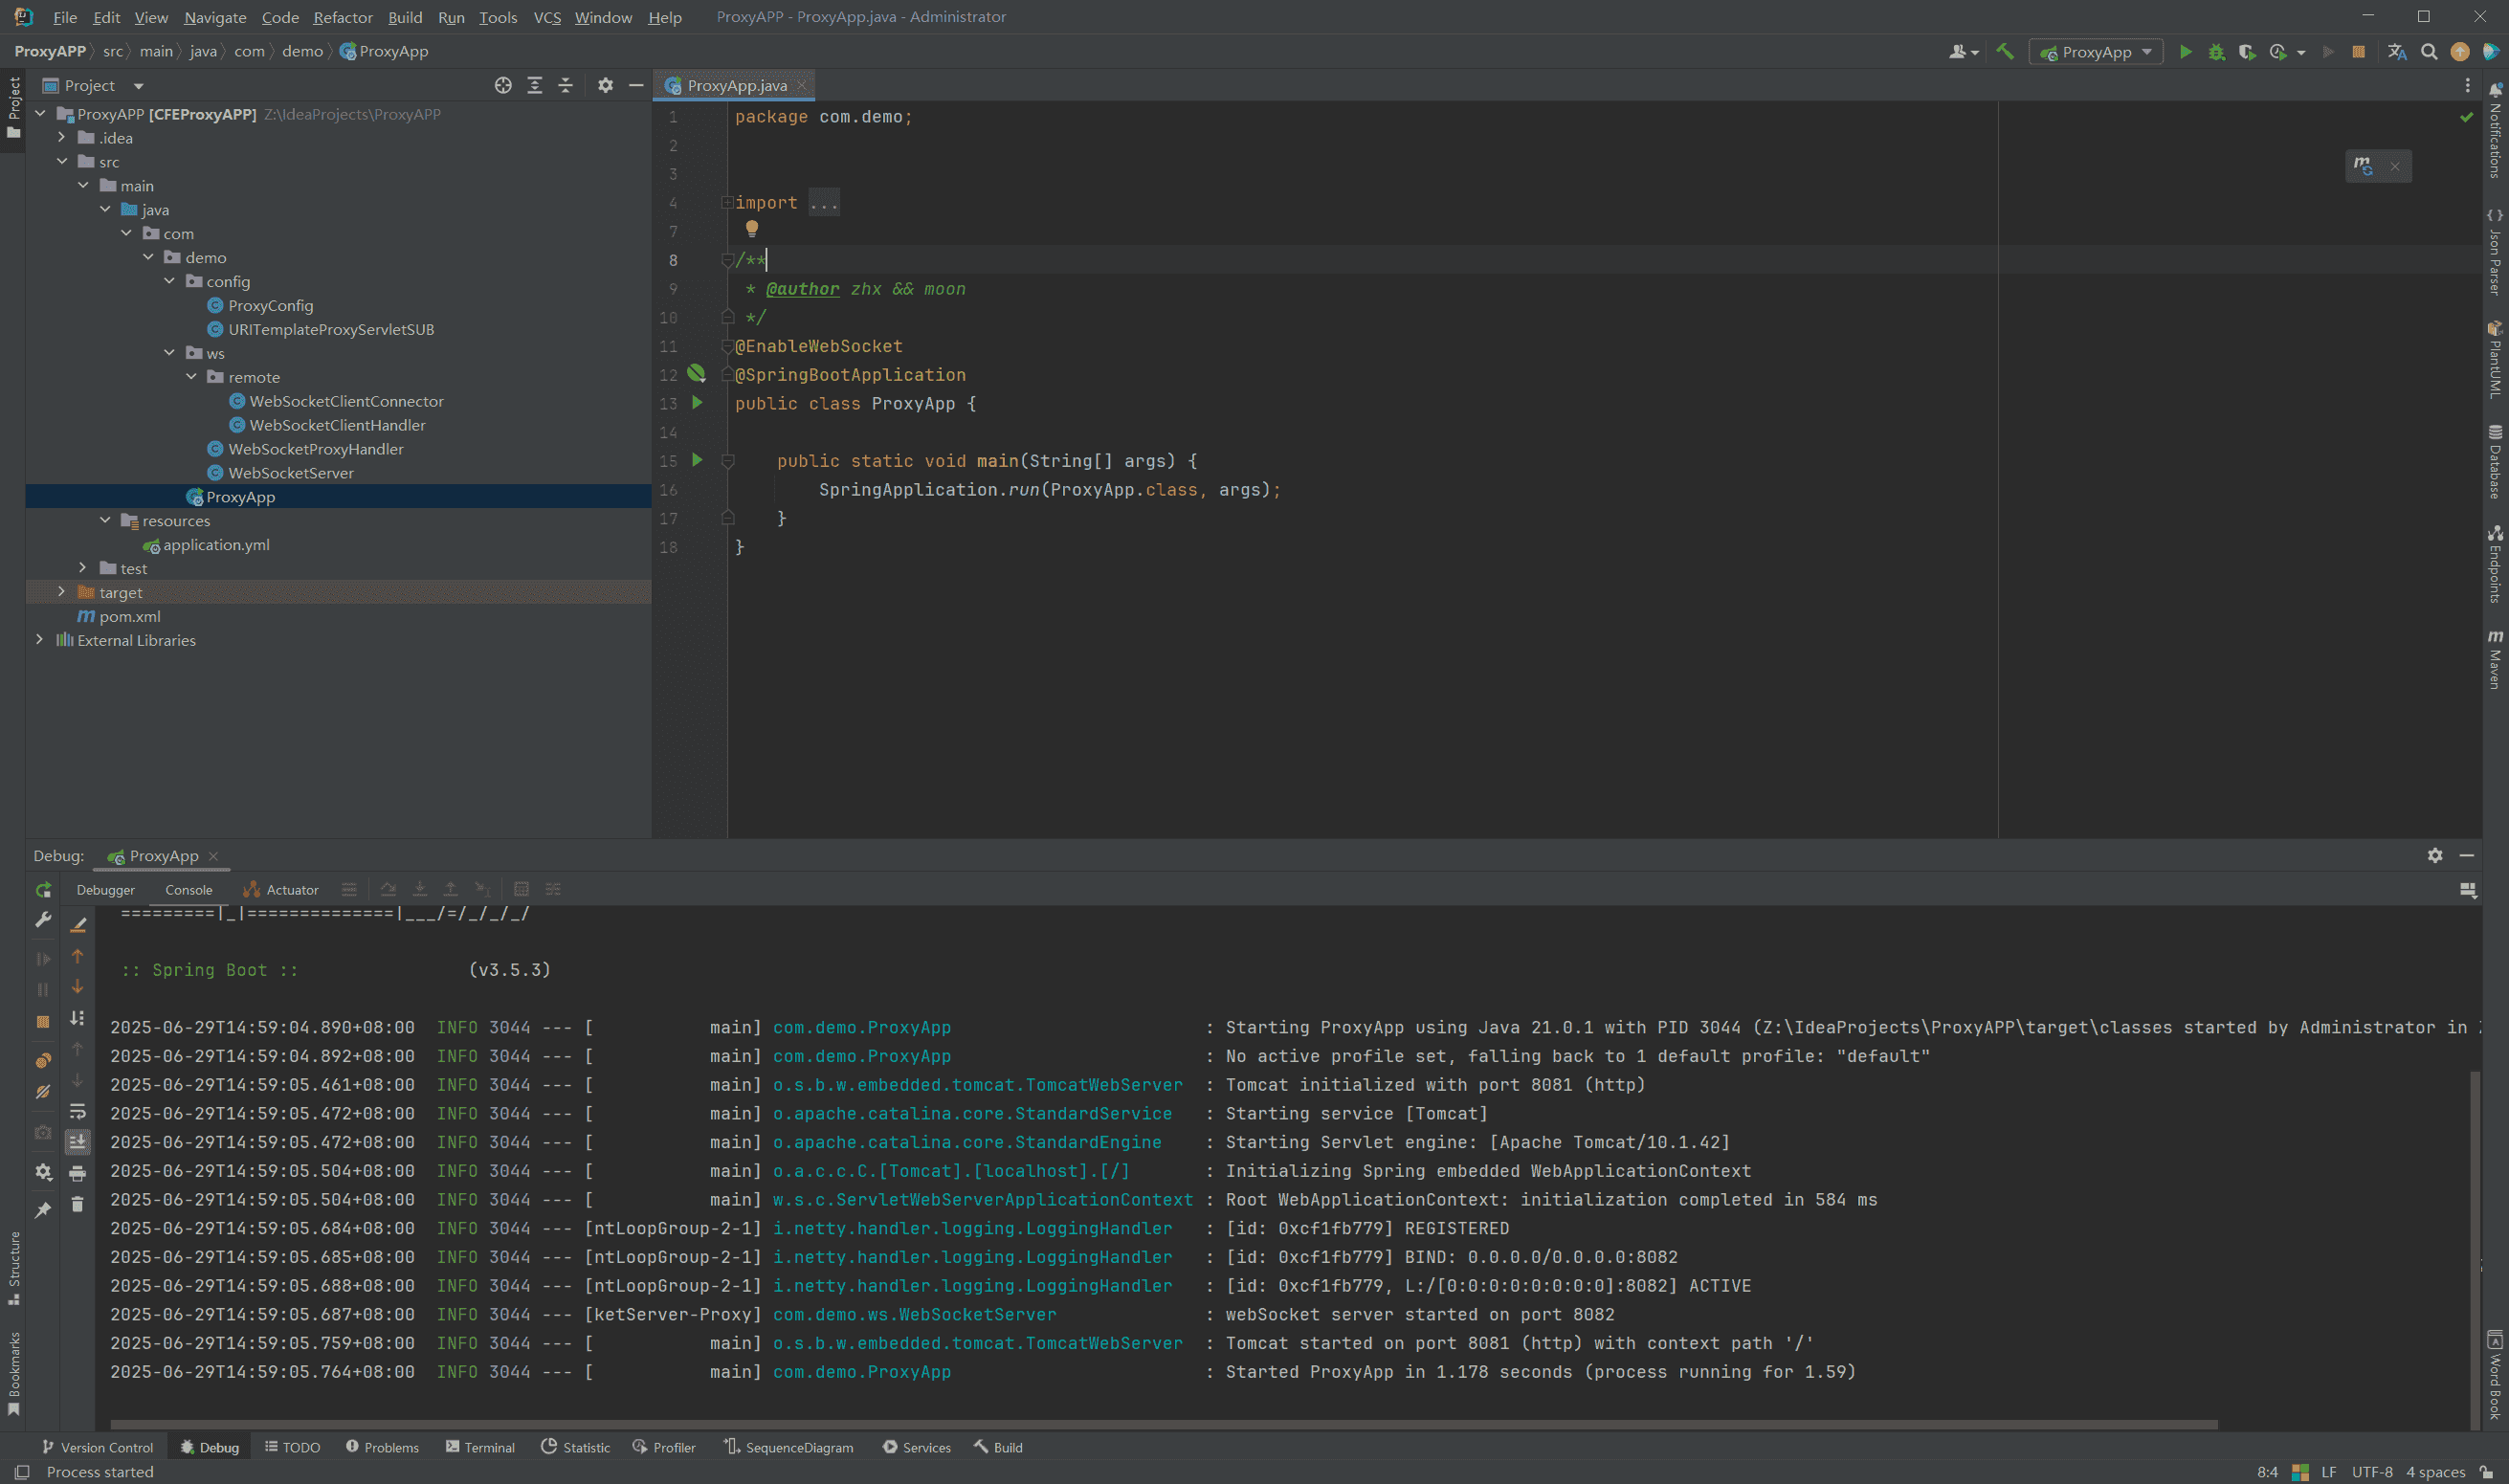Screen dimensions: 2509x1484
Task: Open Project panel gear options
Action: [605, 86]
